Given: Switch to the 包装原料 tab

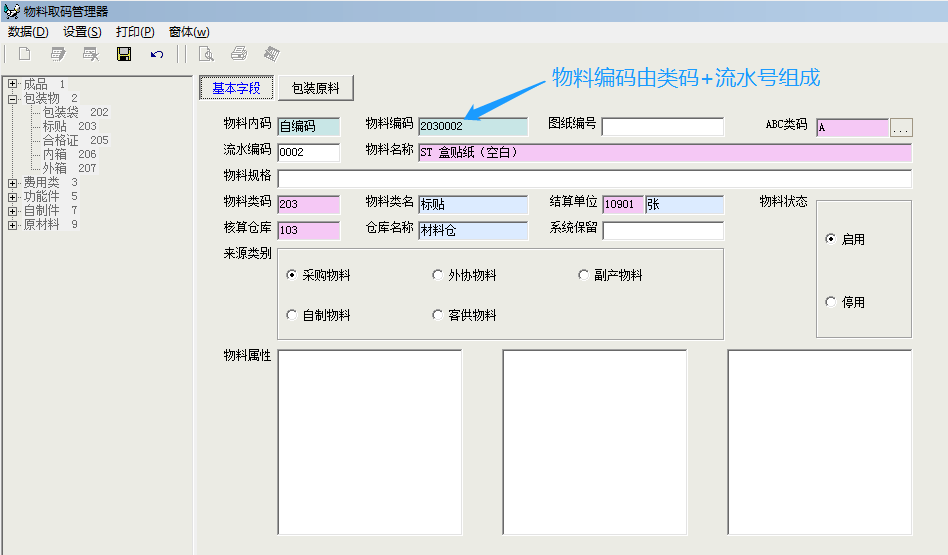Looking at the screenshot, I should click(x=316, y=88).
